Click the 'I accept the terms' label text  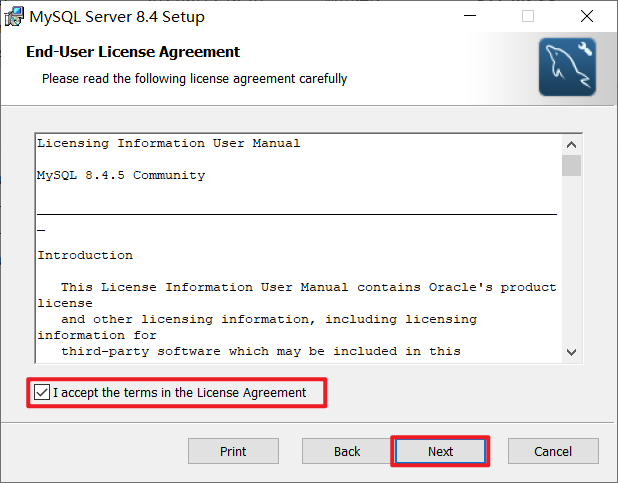tap(180, 393)
